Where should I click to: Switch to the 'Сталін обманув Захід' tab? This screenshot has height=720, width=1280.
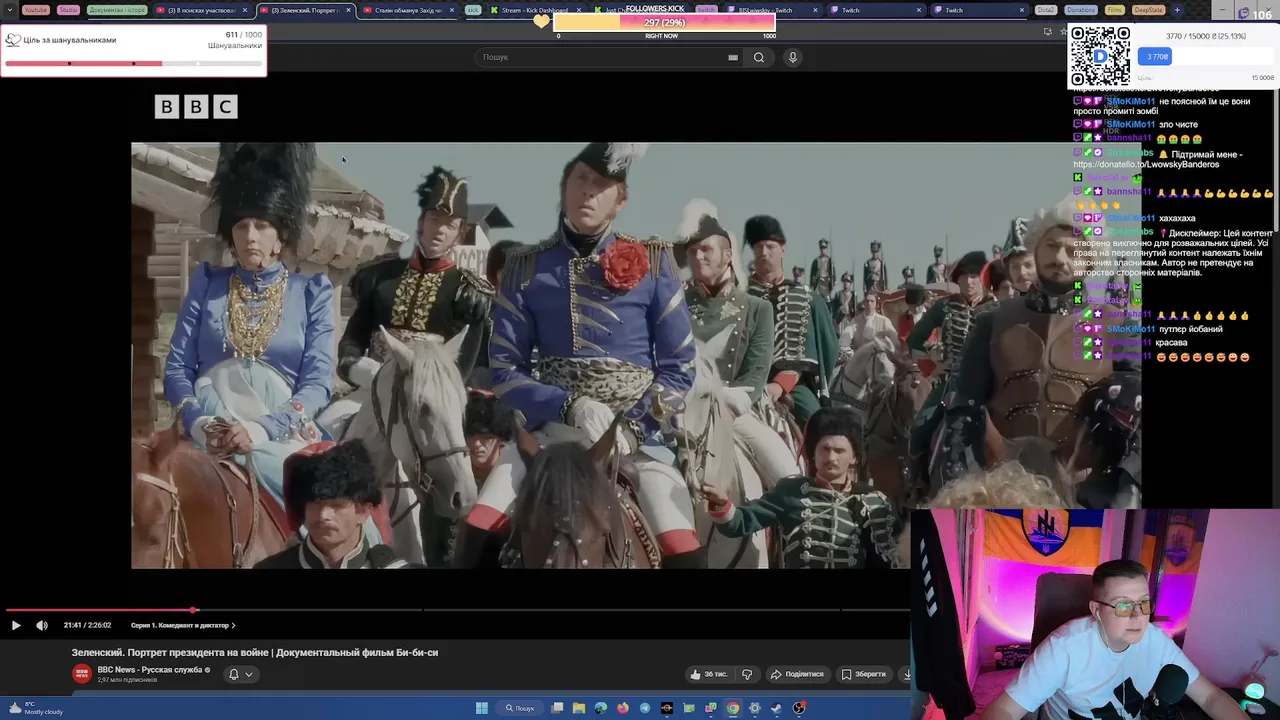coord(409,10)
